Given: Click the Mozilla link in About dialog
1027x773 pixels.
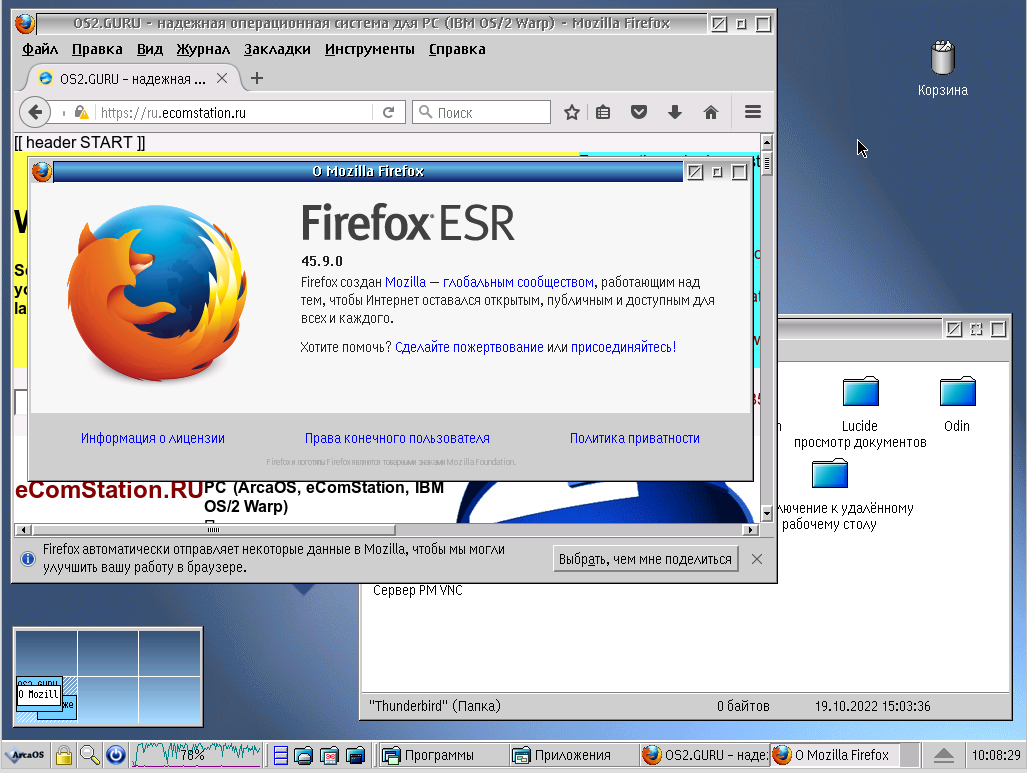Looking at the screenshot, I should click(x=405, y=282).
